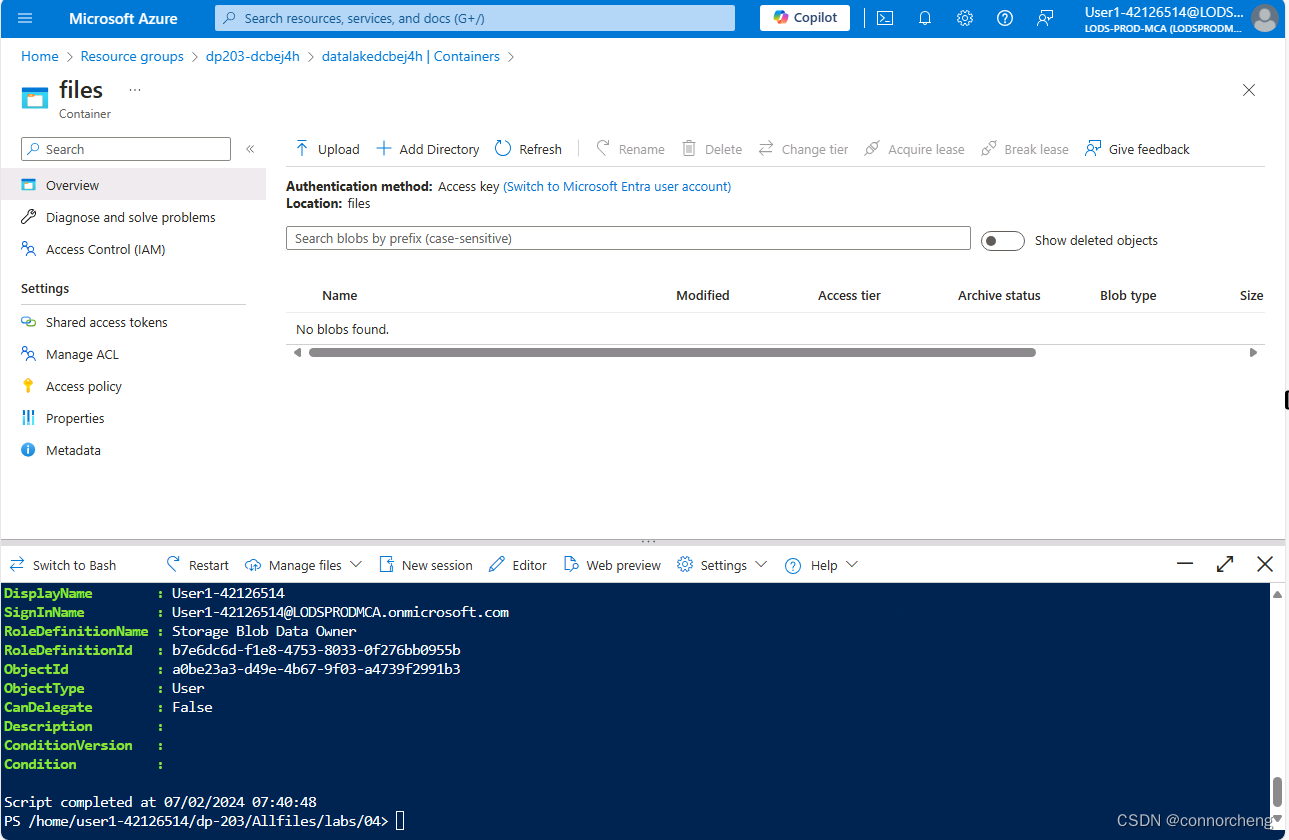Open Cloud Shell Settings dropdown
1289x840 pixels.
[722, 565]
